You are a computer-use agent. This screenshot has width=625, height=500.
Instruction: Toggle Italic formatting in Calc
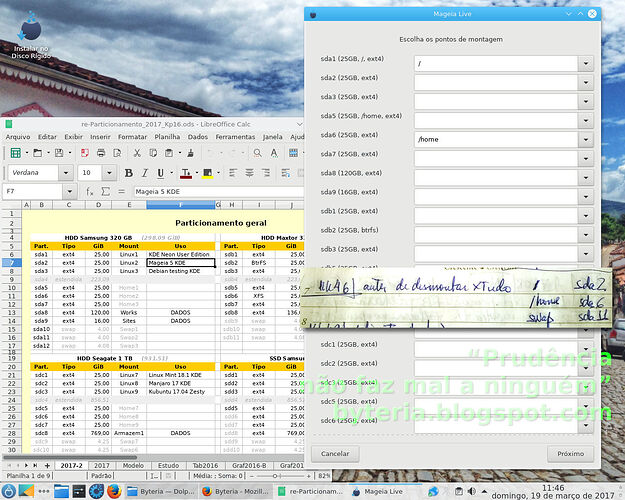[x=145, y=173]
